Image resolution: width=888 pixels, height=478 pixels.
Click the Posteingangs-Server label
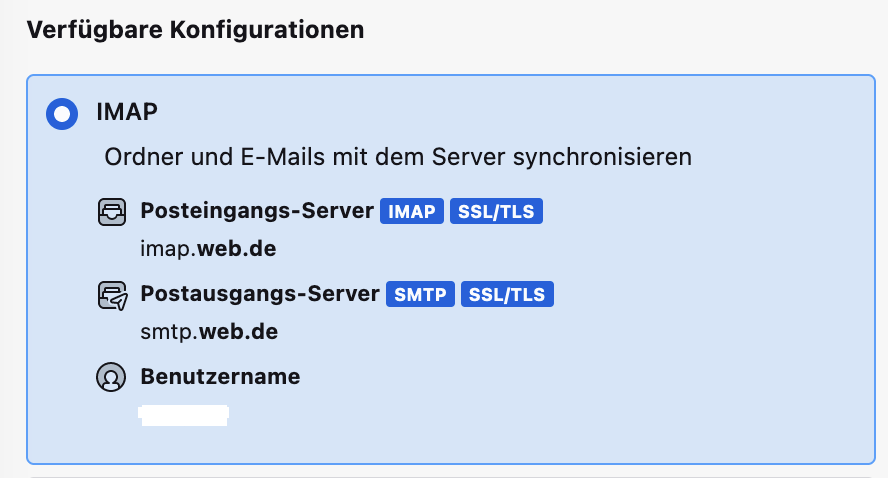click(x=257, y=212)
